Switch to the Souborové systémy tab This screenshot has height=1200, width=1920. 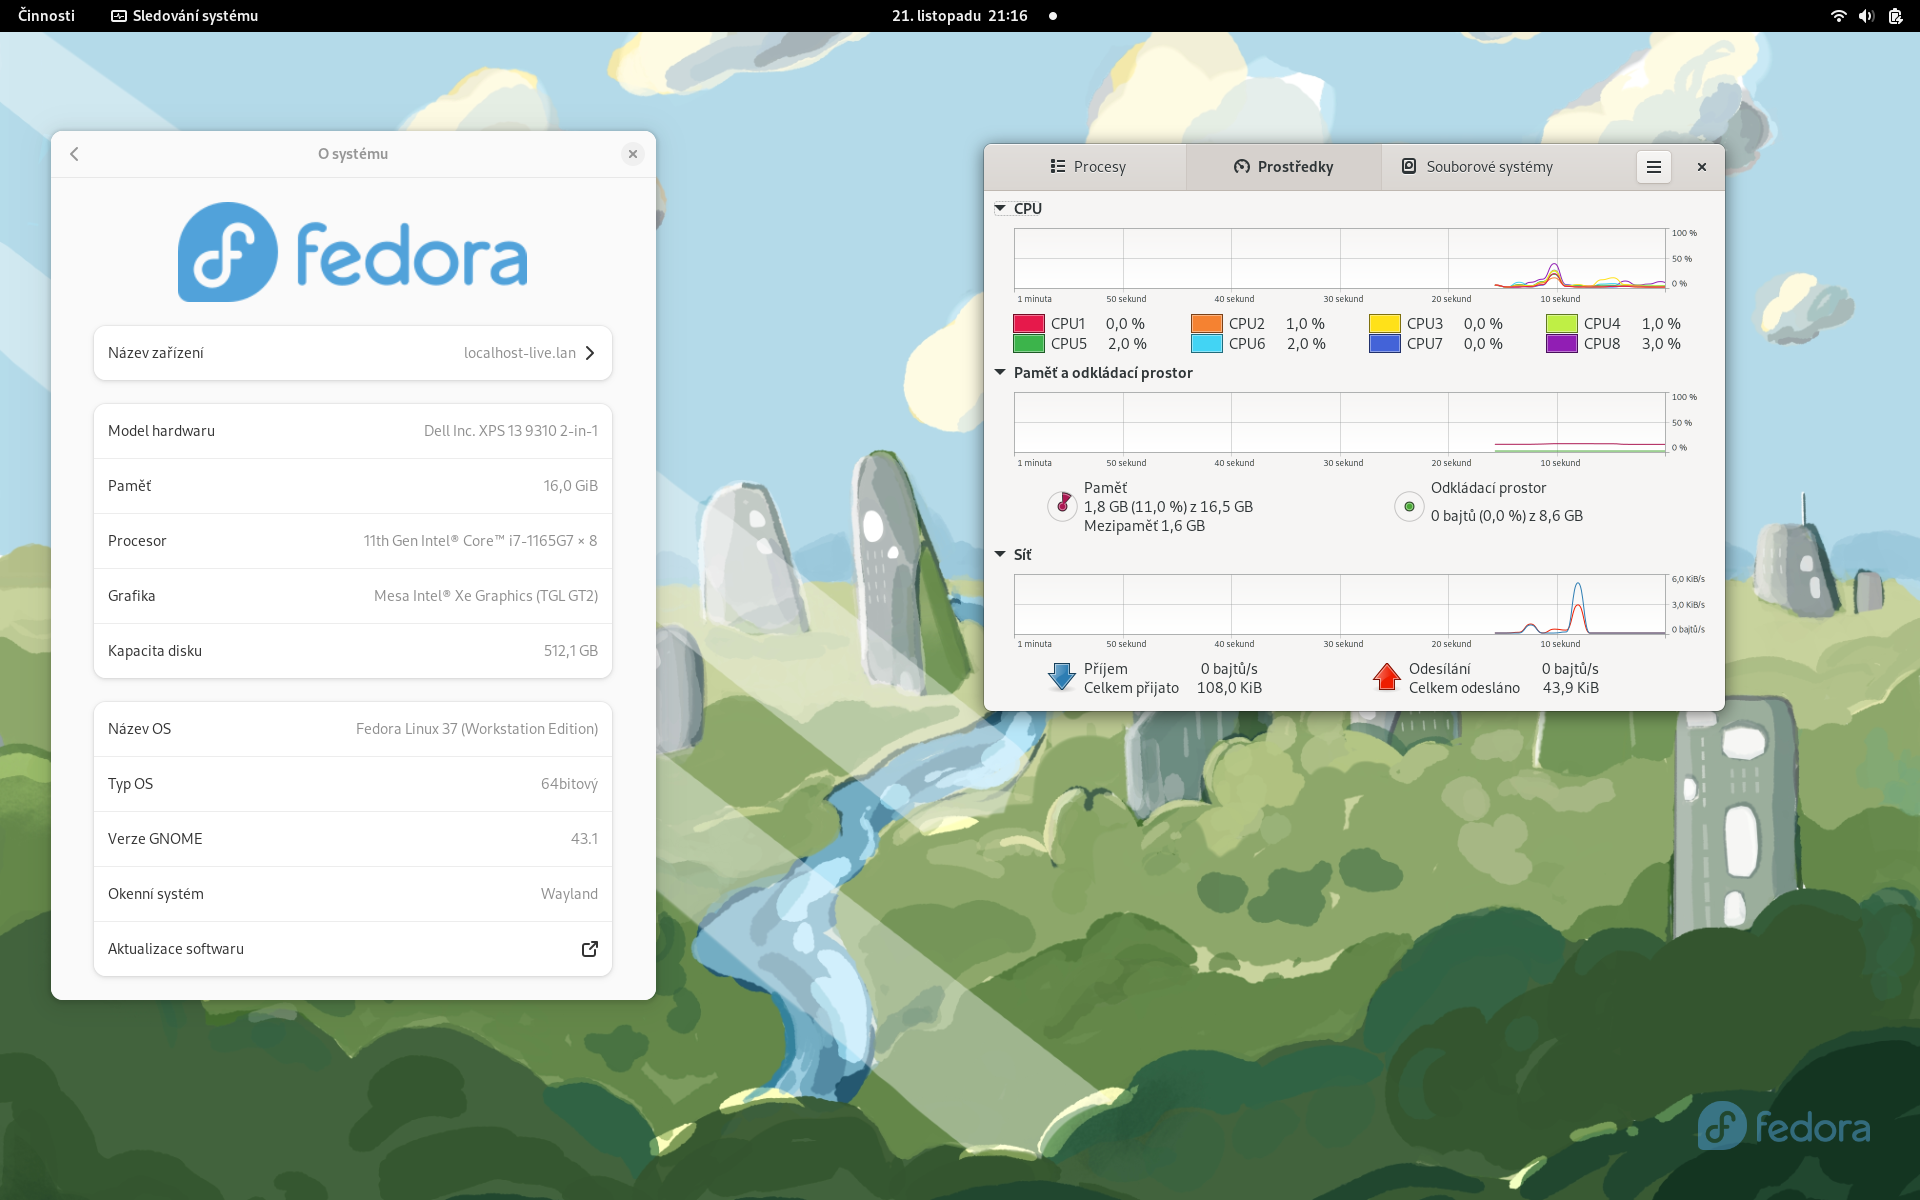(x=1477, y=167)
